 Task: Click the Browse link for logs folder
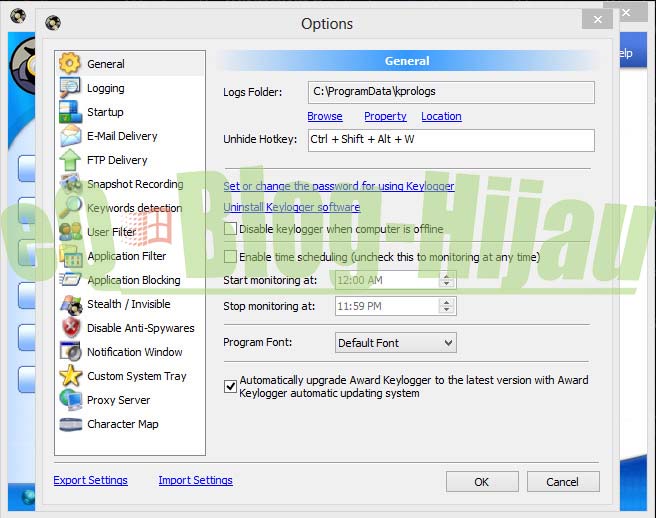coord(325,116)
